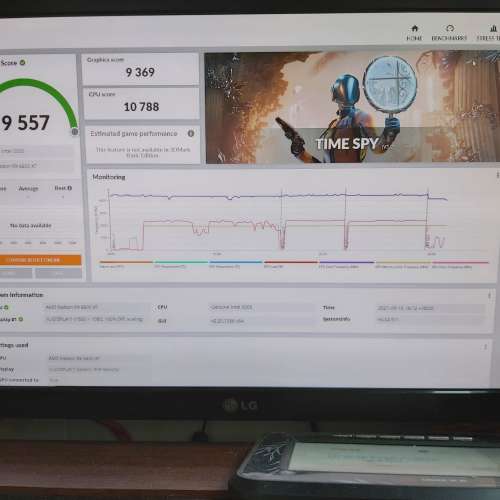Click the GPU value under Settings used
The width and height of the screenshot is (500, 500).
pyautogui.click(x=100, y=358)
